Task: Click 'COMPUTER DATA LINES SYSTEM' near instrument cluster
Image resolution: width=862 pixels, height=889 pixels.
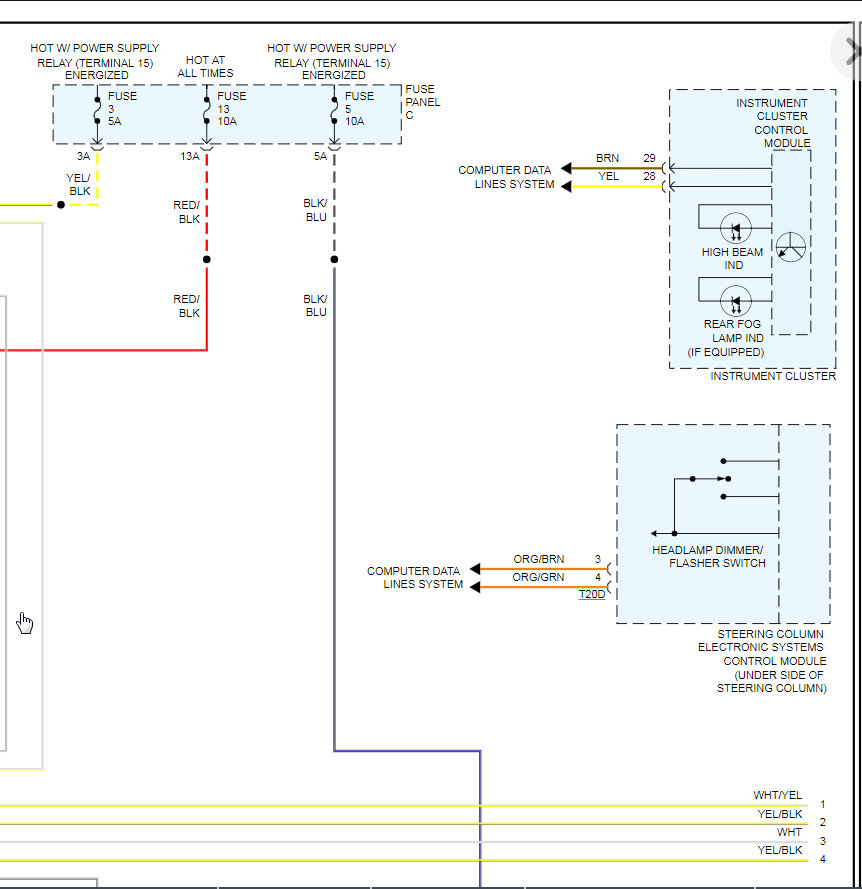Action: pyautogui.click(x=506, y=177)
